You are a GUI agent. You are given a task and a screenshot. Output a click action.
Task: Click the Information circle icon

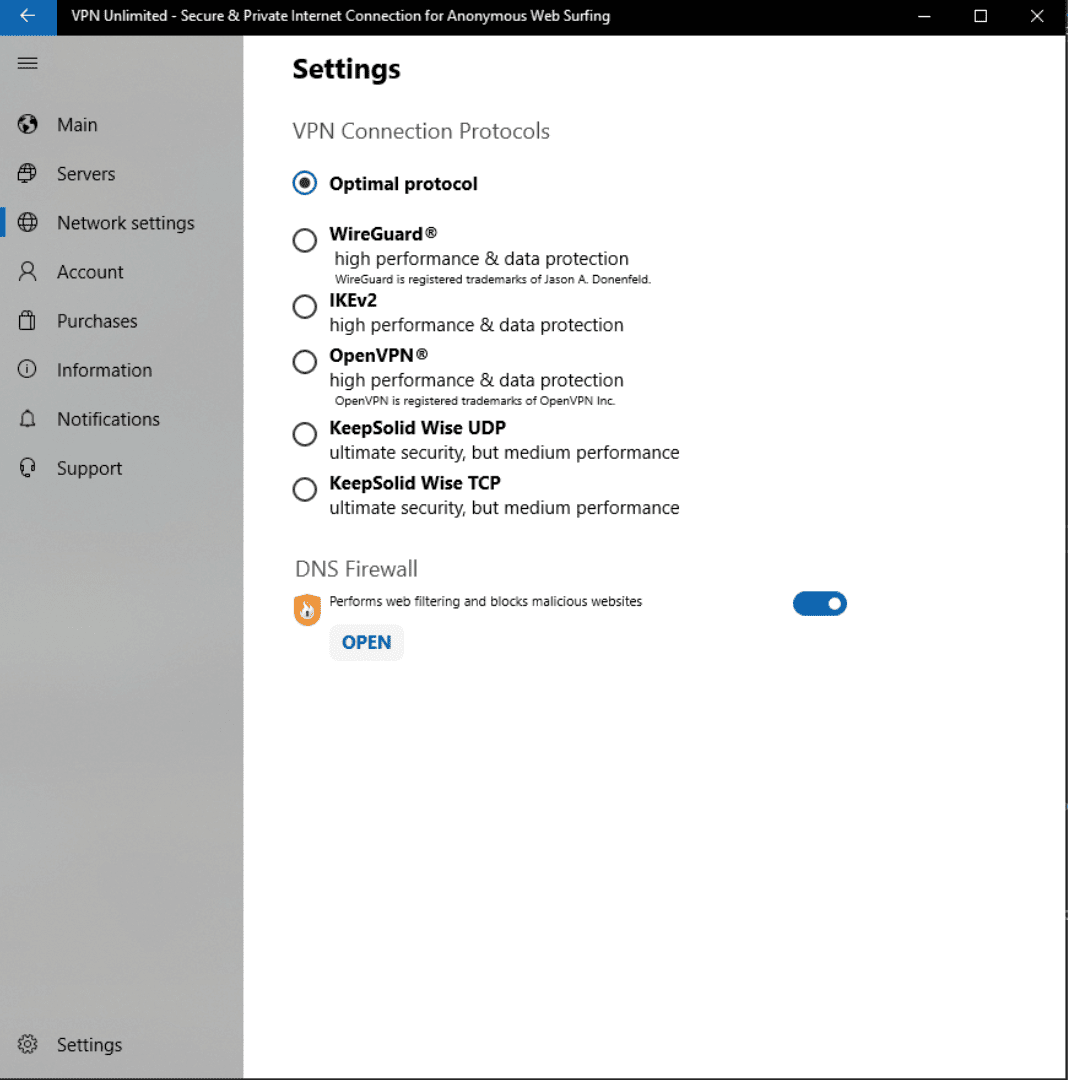pyautogui.click(x=28, y=370)
